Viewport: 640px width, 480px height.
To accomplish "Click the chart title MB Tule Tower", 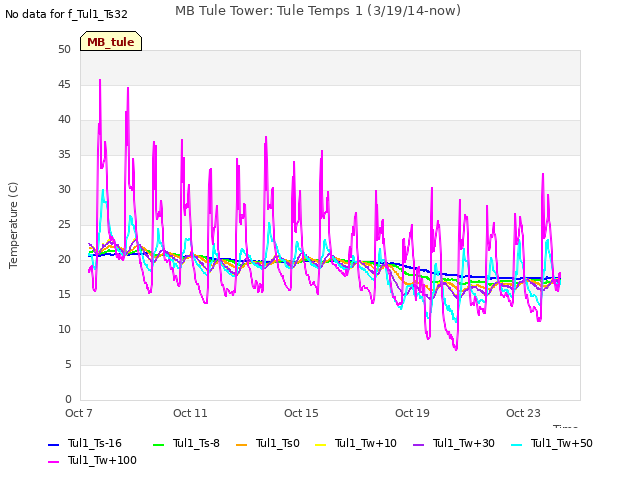I will (318, 11).
